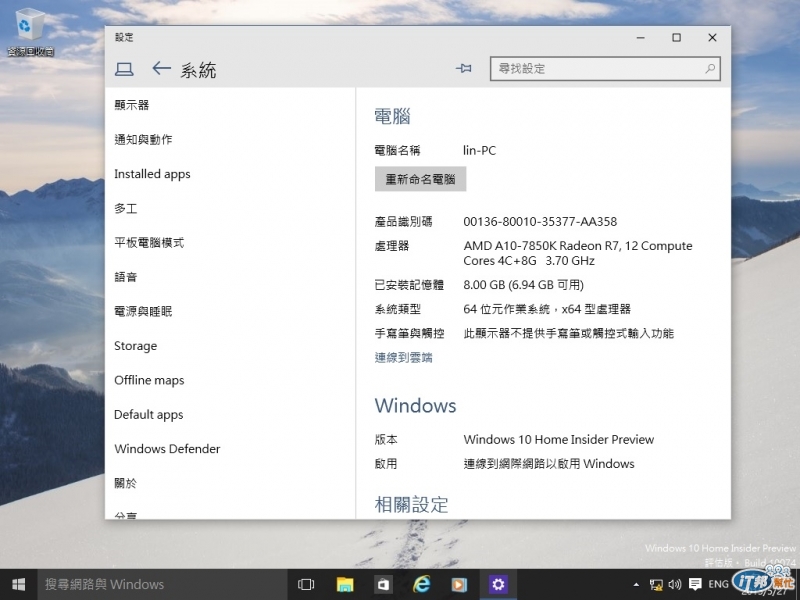Select 顯示器 in the sidebar
800x600 pixels.
tap(132, 105)
